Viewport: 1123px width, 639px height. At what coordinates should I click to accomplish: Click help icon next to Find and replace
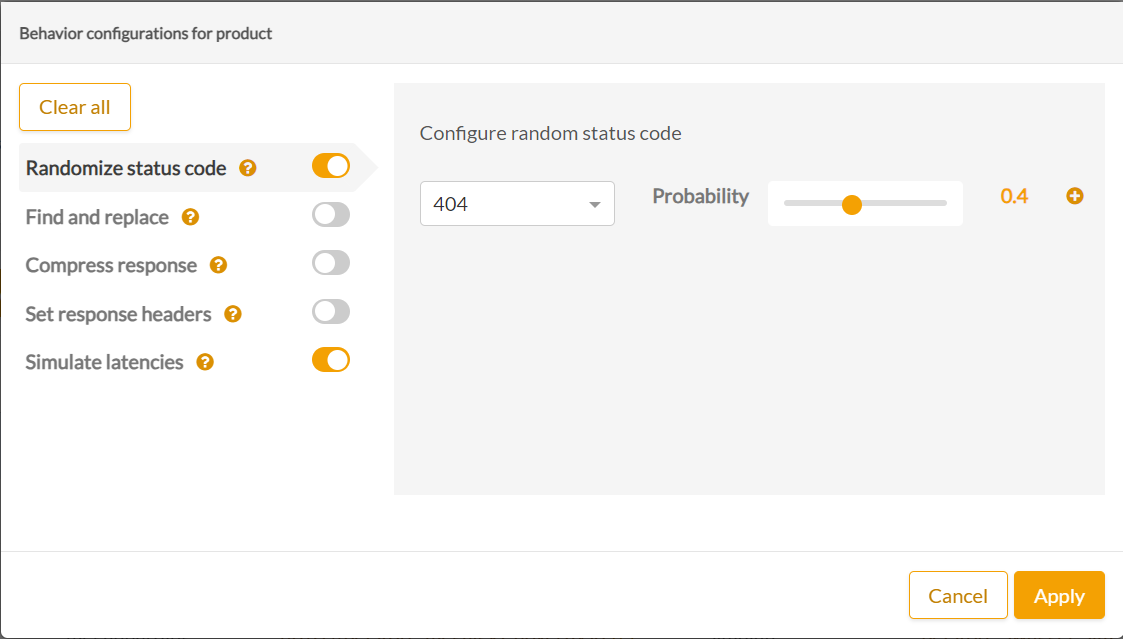click(x=190, y=217)
